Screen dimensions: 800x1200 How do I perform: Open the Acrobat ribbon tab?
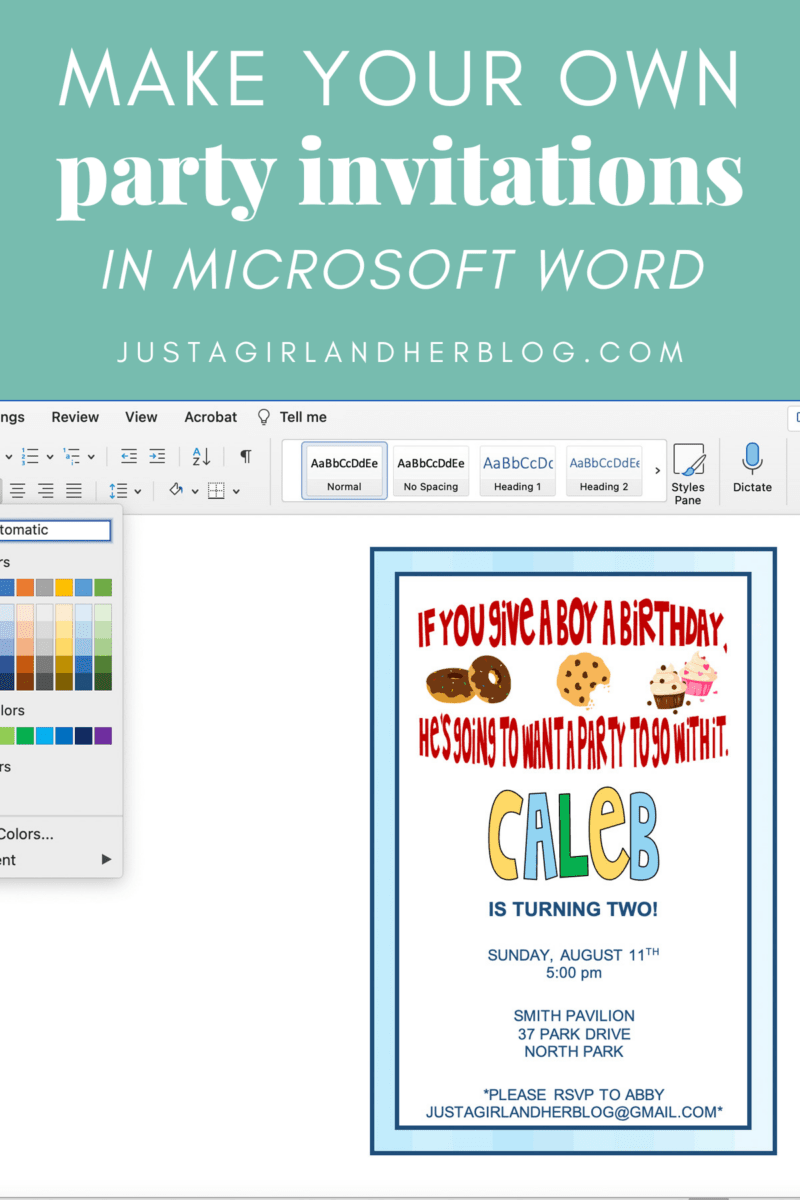(x=210, y=417)
